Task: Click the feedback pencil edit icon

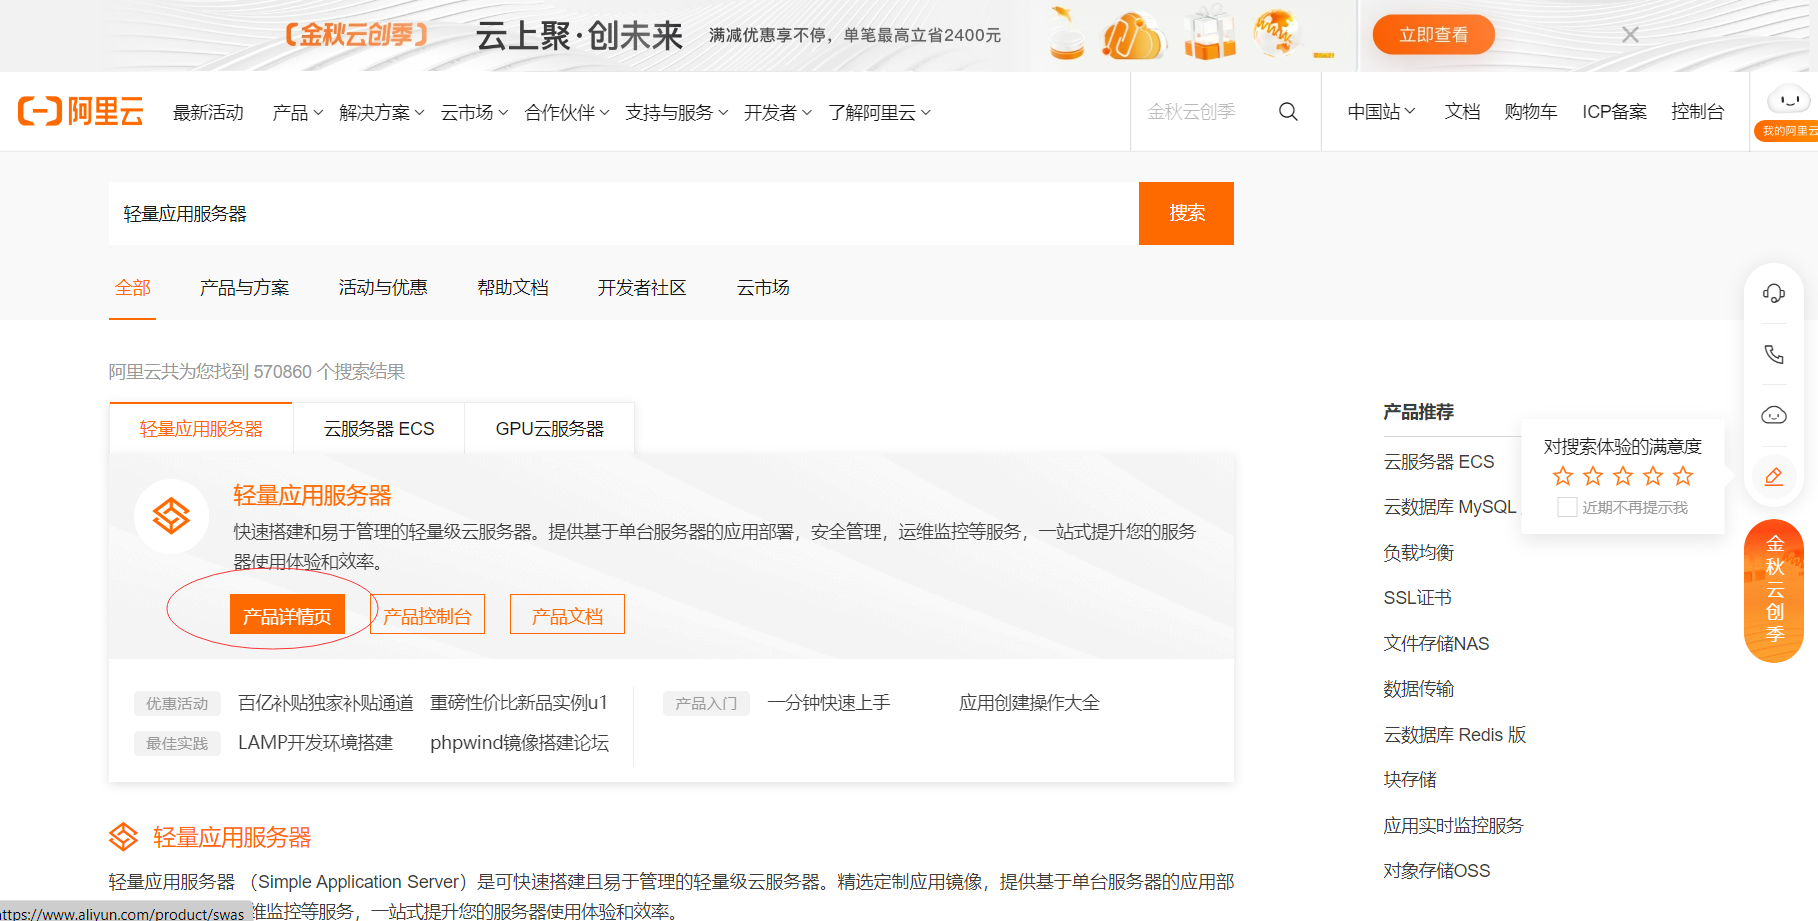Action: pos(1774,476)
